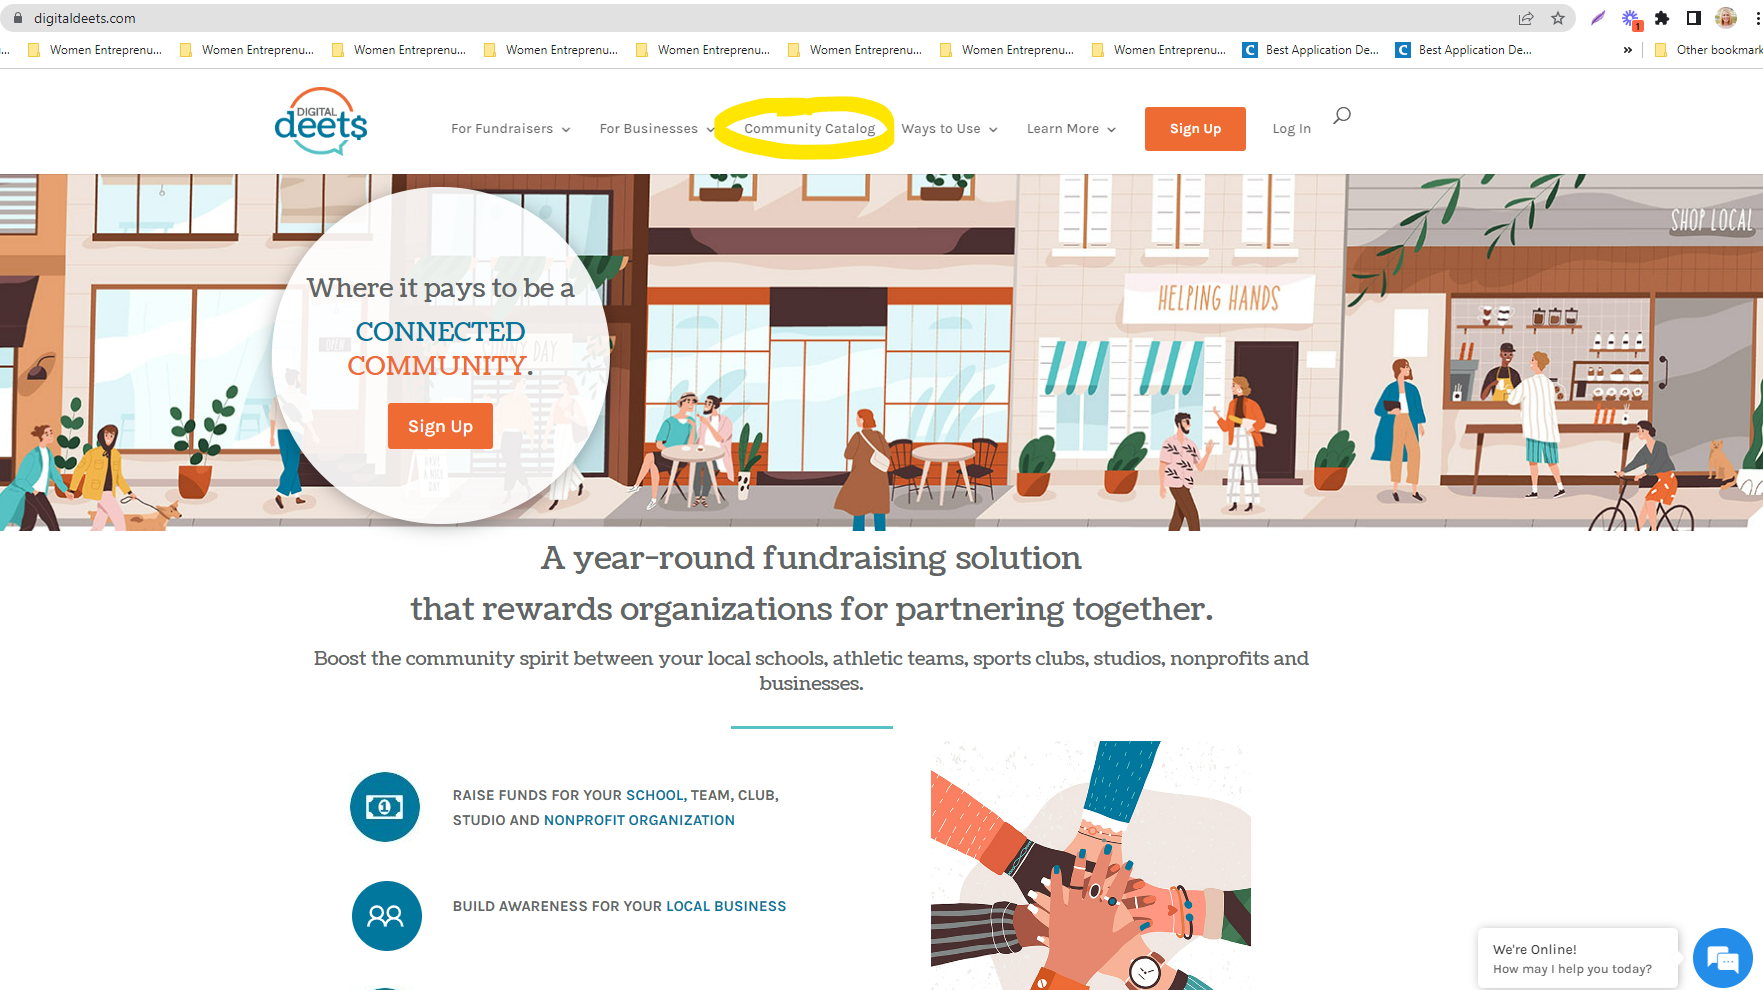
Task: Show hidden bookmarks via double chevron
Action: pyautogui.click(x=1628, y=50)
